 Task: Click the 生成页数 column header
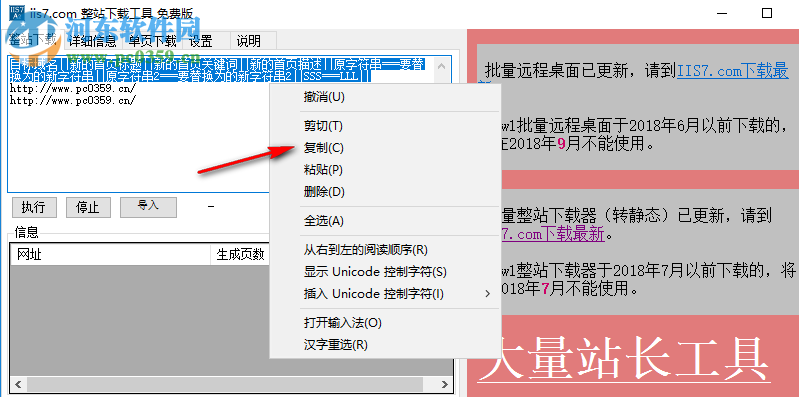point(241,254)
